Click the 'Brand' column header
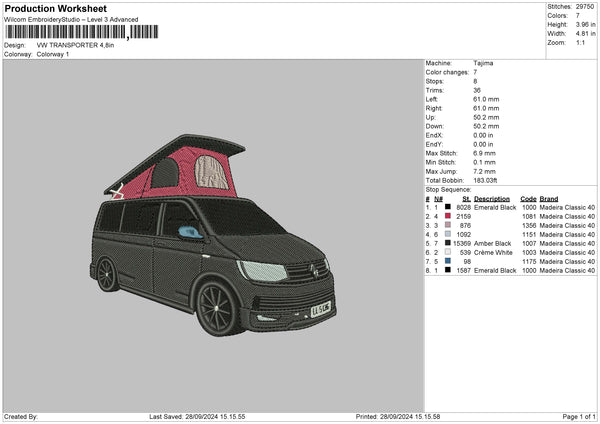 pos(549,199)
